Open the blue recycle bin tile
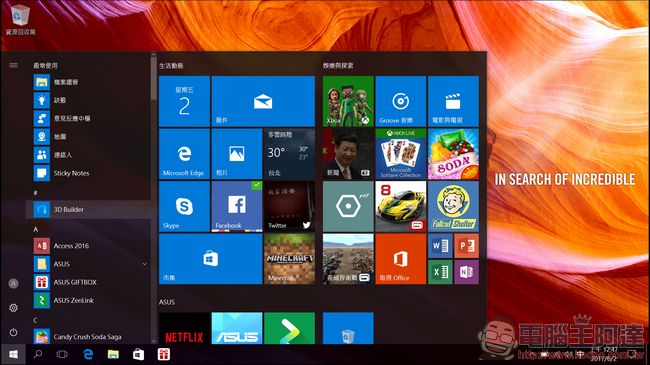This screenshot has height=365, width=650. click(x=348, y=328)
